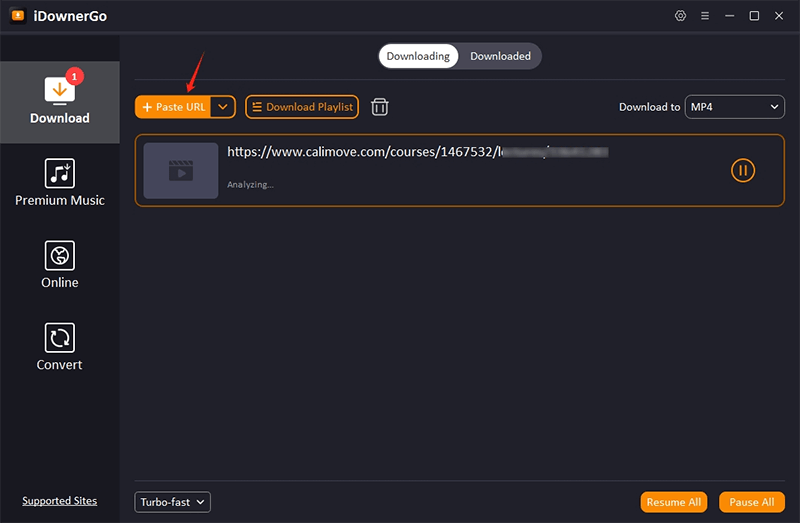The height and width of the screenshot is (523, 800).
Task: Click the video thumbnail placeholder
Action: click(x=180, y=171)
